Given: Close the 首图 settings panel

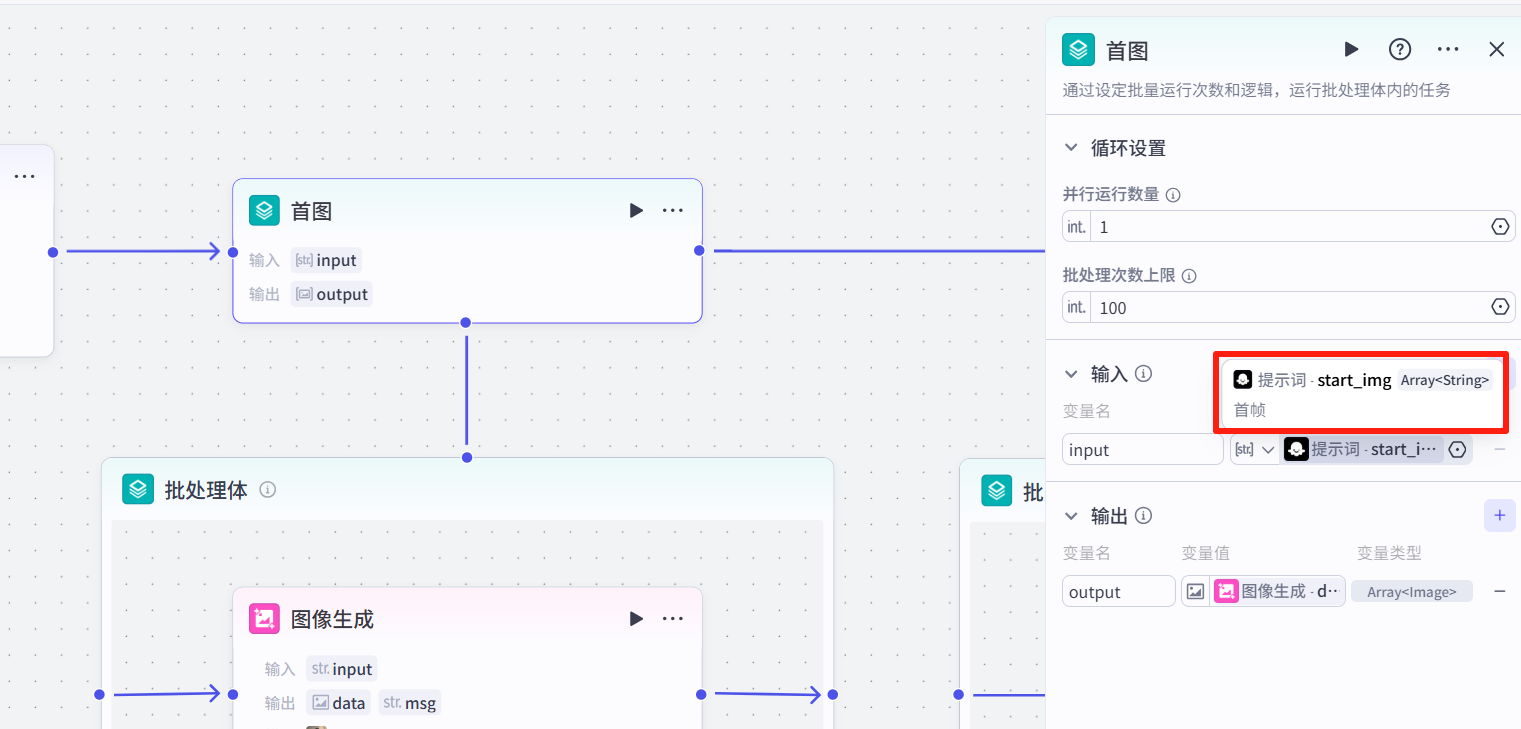Looking at the screenshot, I should coord(1497,49).
